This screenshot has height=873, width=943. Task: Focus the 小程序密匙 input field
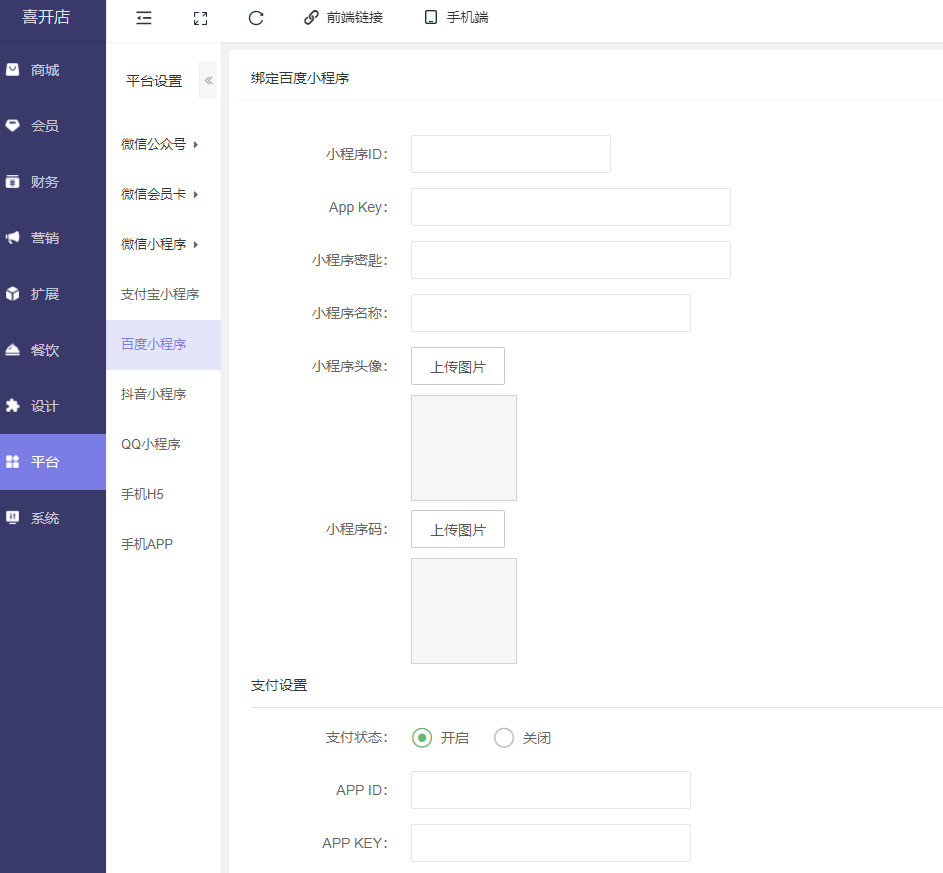pos(571,260)
